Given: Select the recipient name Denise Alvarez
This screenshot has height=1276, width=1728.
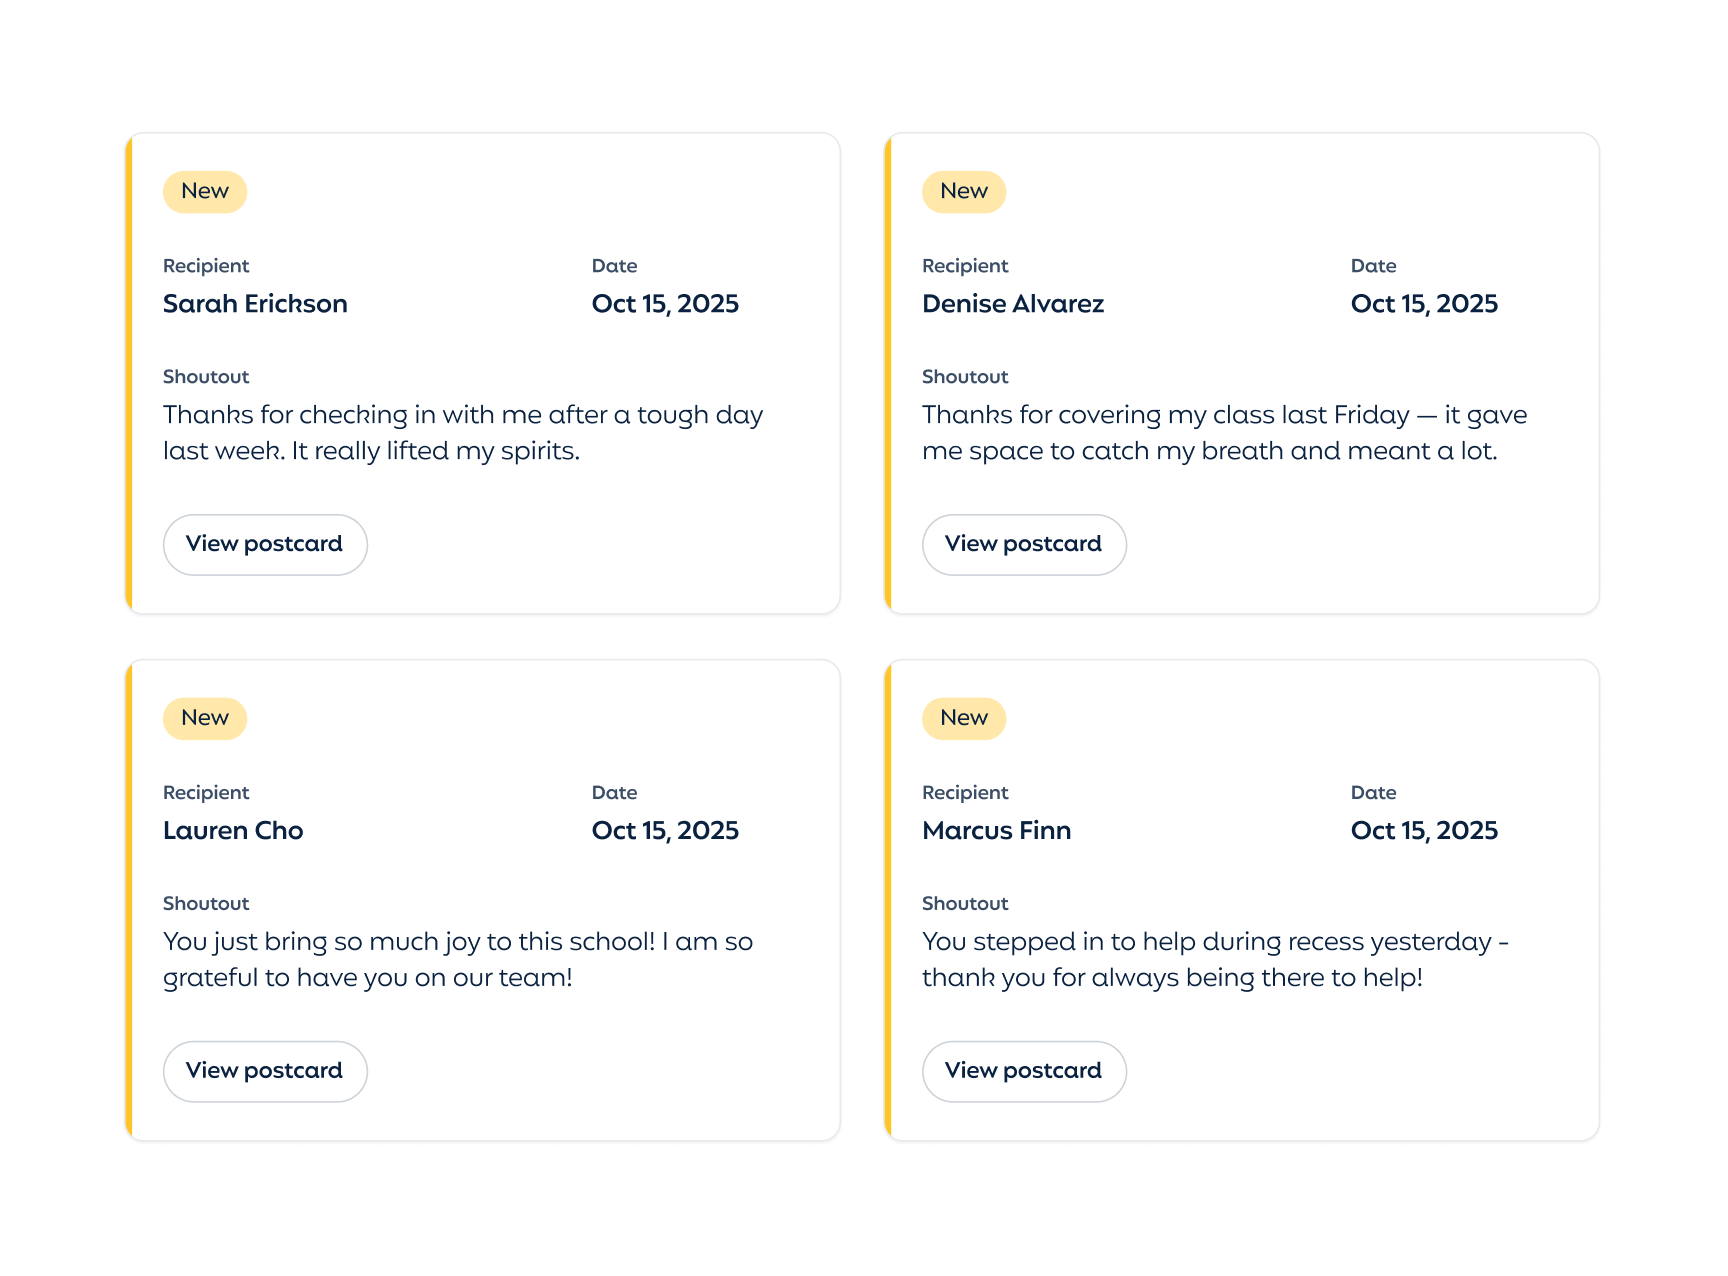Looking at the screenshot, I should coord(1013,304).
